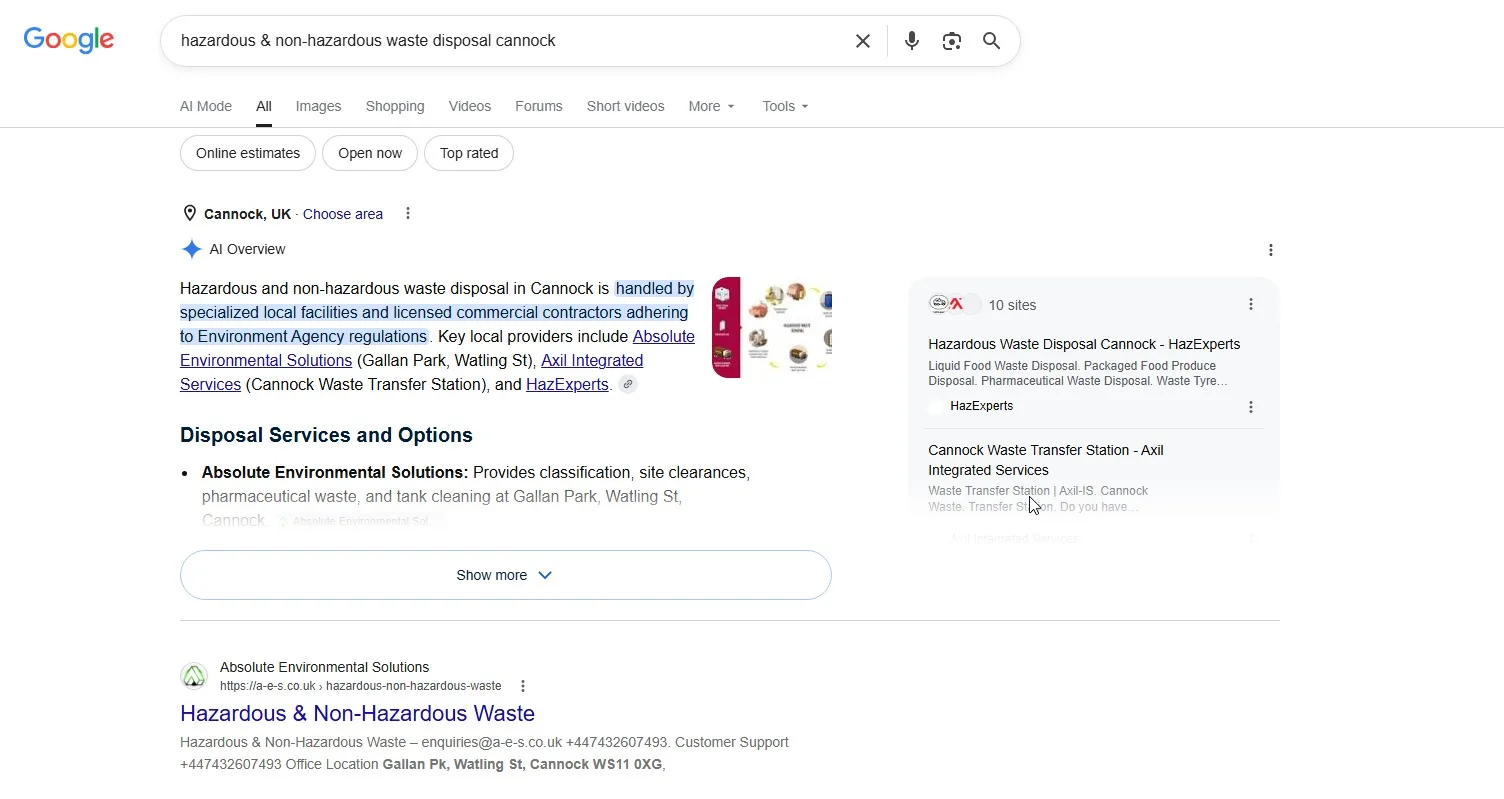Click the AI Overview sparkle icon
Image resolution: width=1504 pixels, height=799 pixels.
click(191, 249)
